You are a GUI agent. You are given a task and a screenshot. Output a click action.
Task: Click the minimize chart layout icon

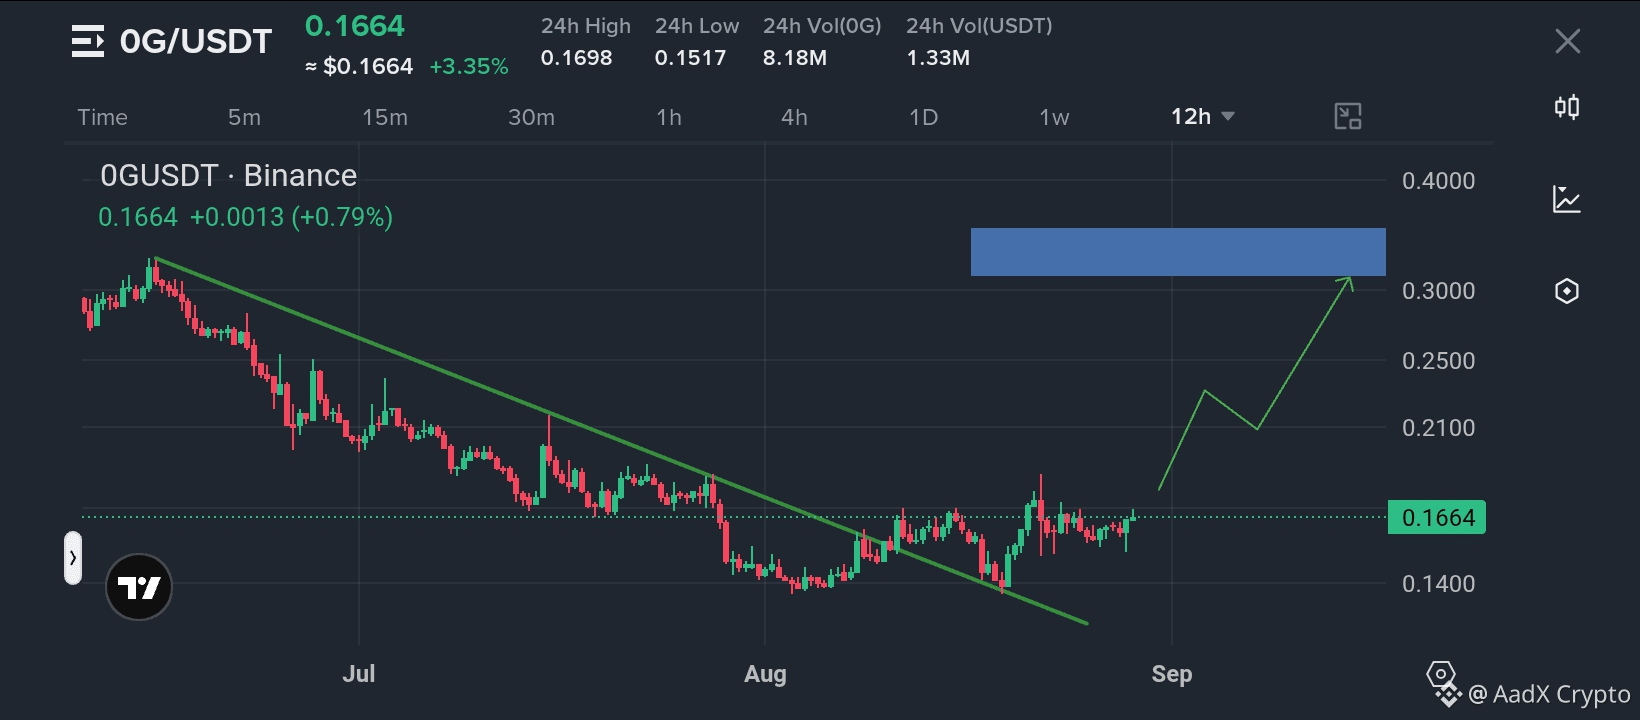pyautogui.click(x=1348, y=117)
